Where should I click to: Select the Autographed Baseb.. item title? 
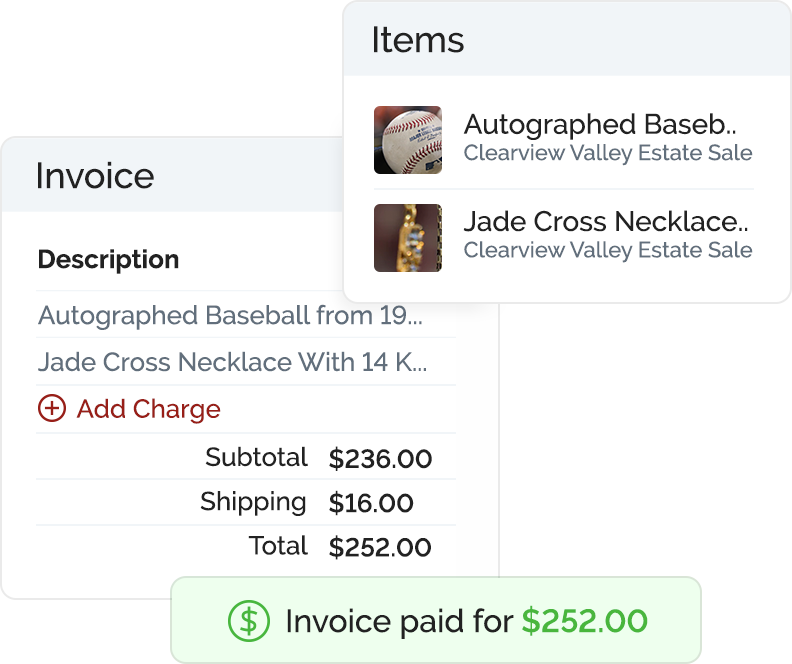click(600, 125)
